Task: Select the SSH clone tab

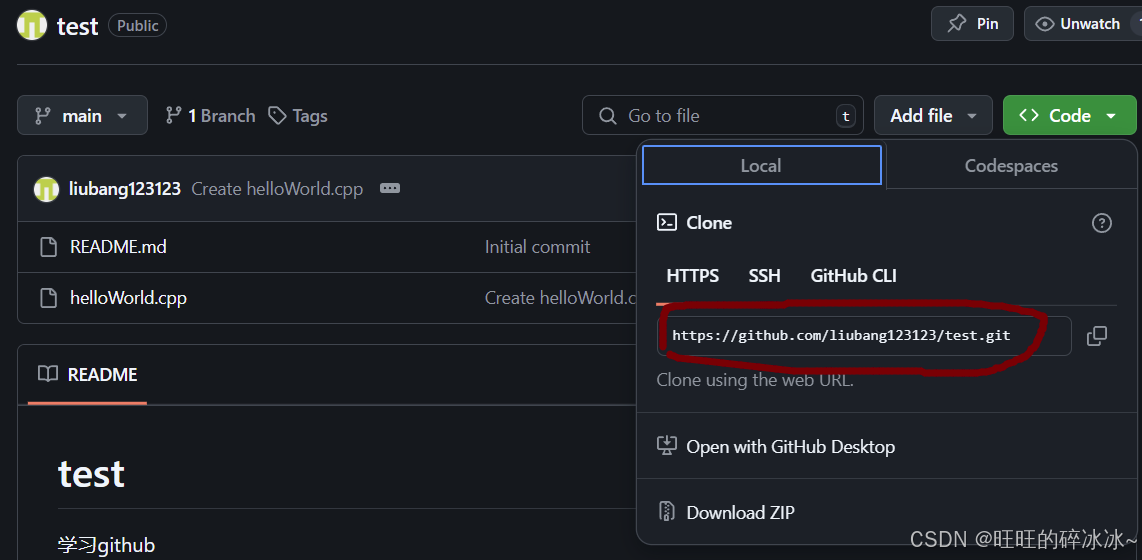Action: point(764,276)
